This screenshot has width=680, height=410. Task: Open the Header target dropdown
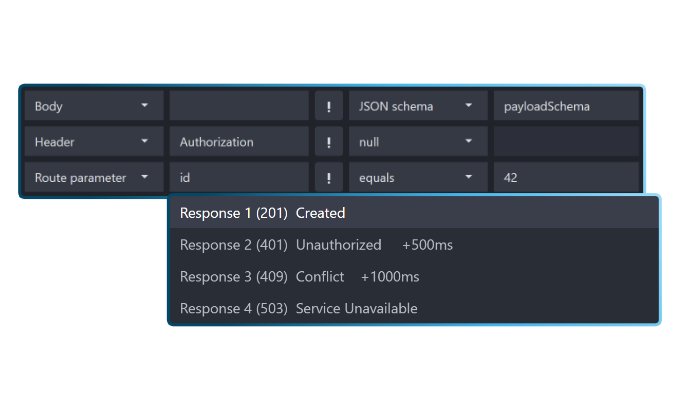[x=93, y=142]
